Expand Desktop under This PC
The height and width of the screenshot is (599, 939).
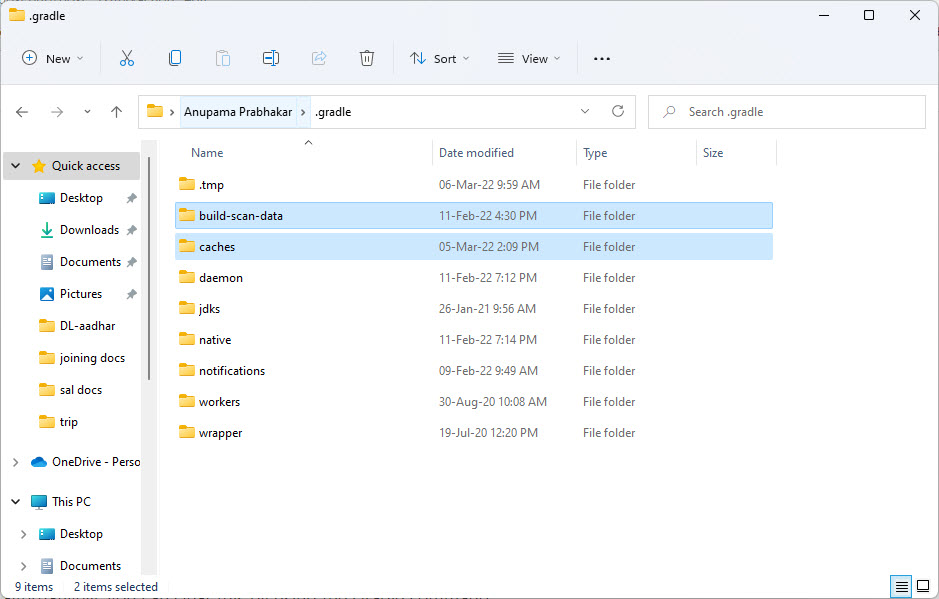point(23,534)
